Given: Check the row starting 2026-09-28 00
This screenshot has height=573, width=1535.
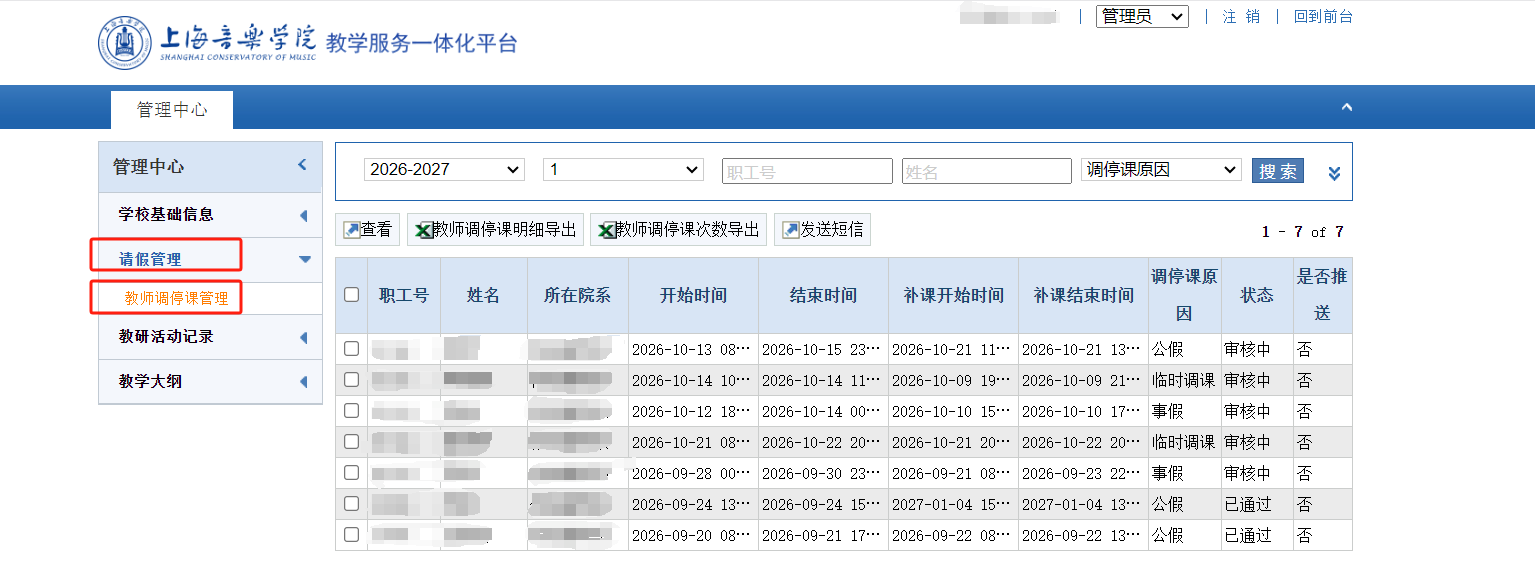Looking at the screenshot, I should (351, 473).
